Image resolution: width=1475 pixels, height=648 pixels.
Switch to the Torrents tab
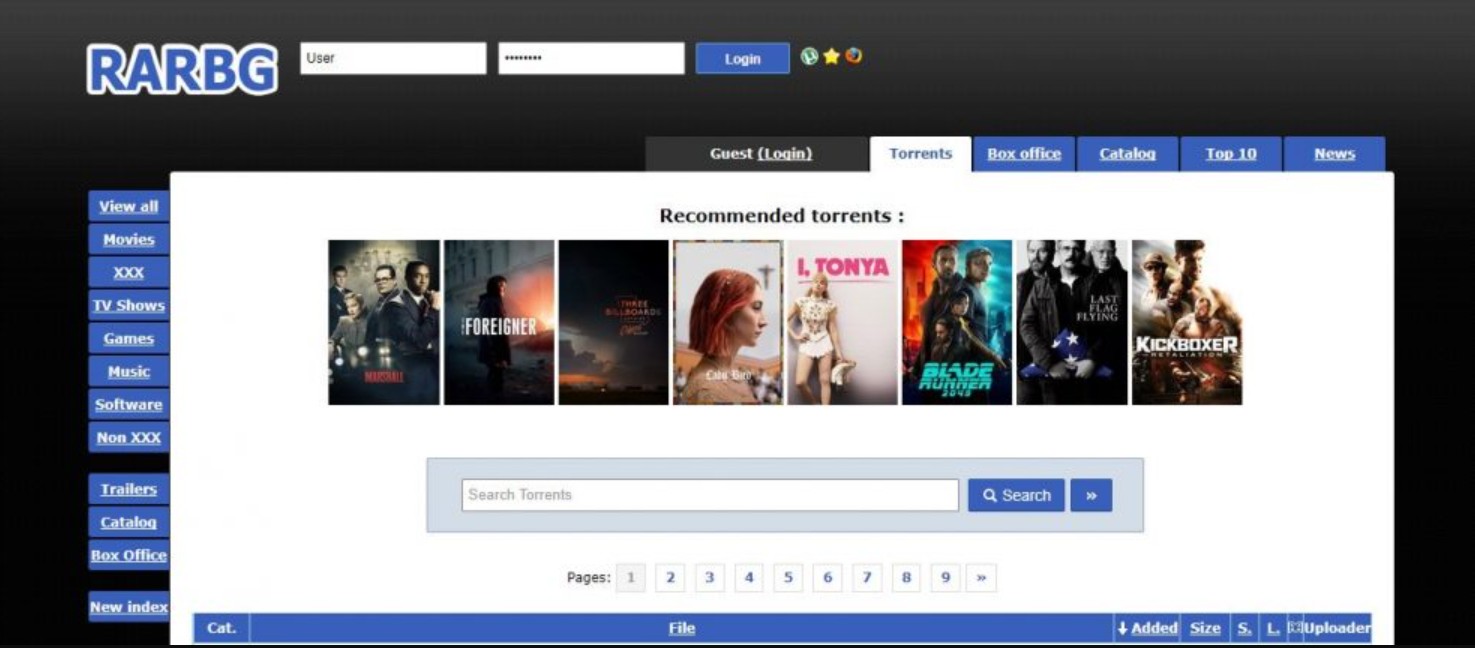pos(920,154)
